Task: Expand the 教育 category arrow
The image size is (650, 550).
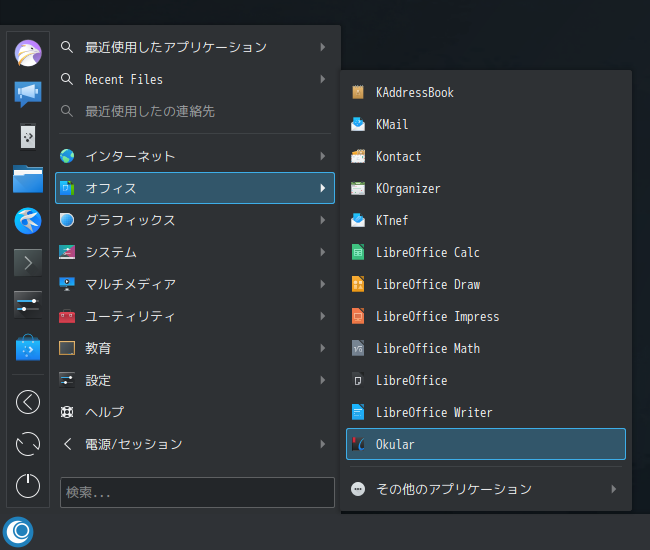Action: 323,348
